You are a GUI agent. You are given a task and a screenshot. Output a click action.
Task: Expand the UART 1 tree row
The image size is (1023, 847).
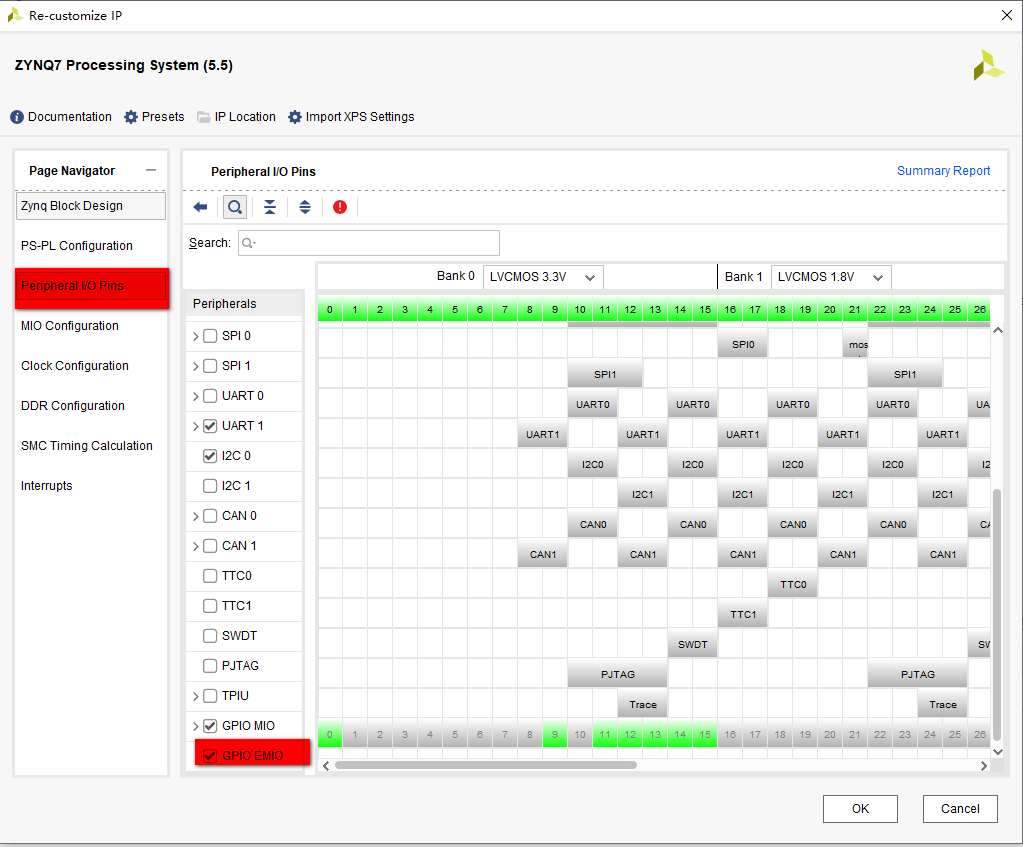[195, 426]
